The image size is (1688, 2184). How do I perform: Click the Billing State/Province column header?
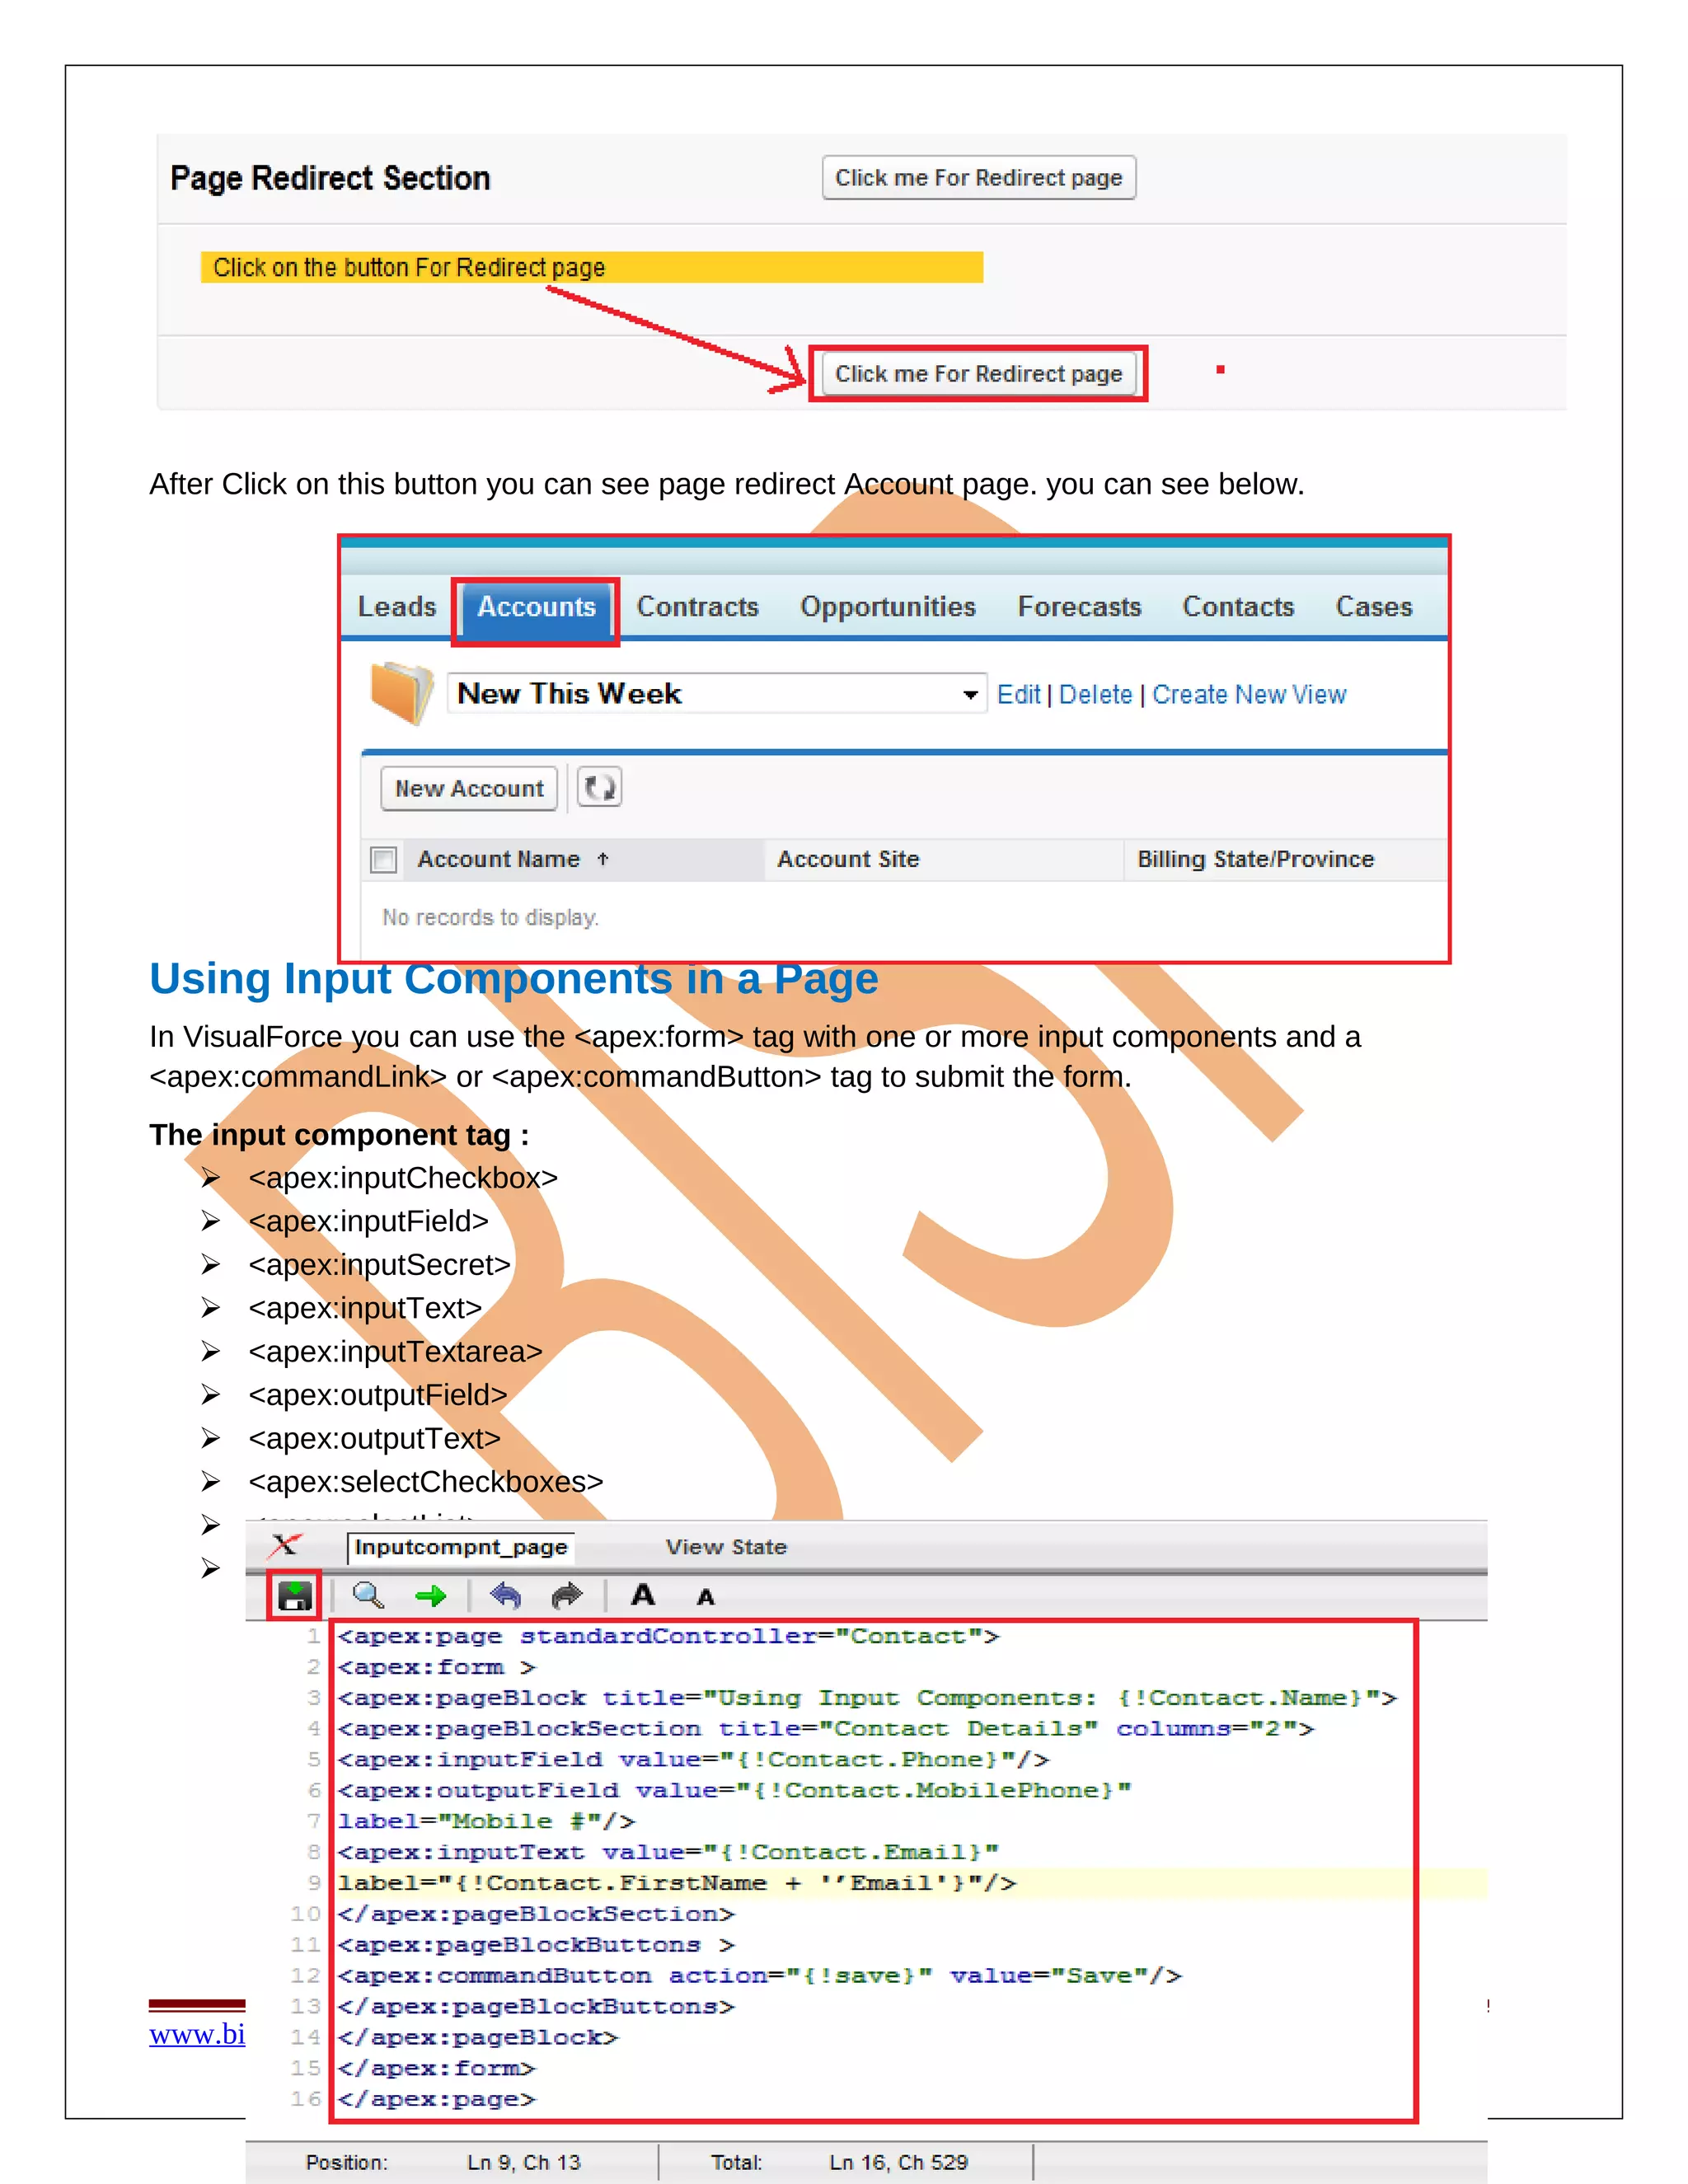coord(1256,859)
